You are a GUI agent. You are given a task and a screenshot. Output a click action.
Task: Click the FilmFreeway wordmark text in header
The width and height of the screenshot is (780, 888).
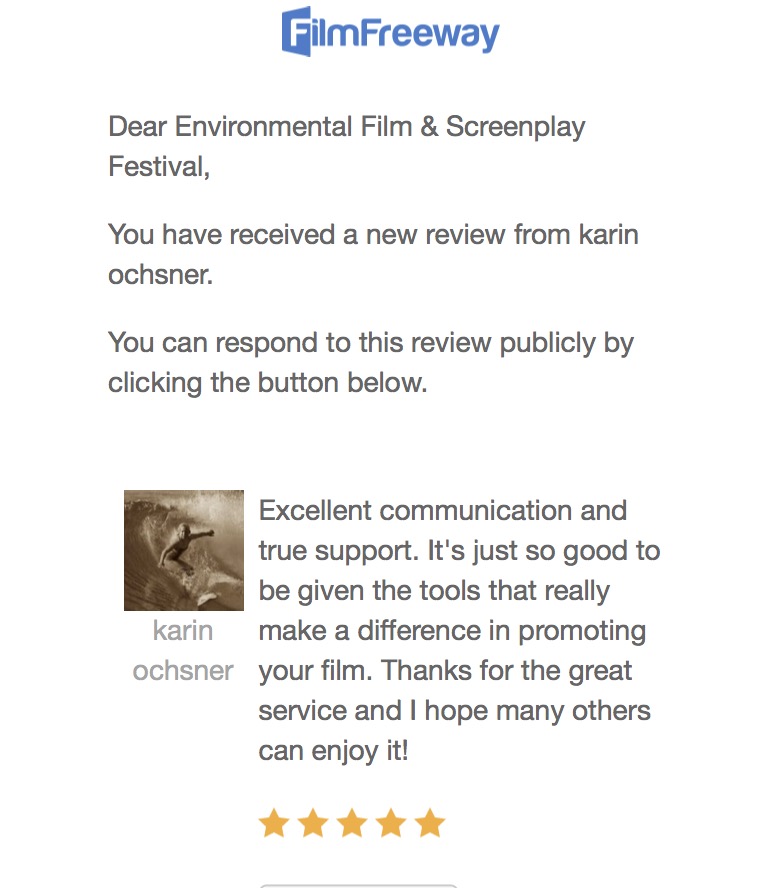tap(407, 33)
